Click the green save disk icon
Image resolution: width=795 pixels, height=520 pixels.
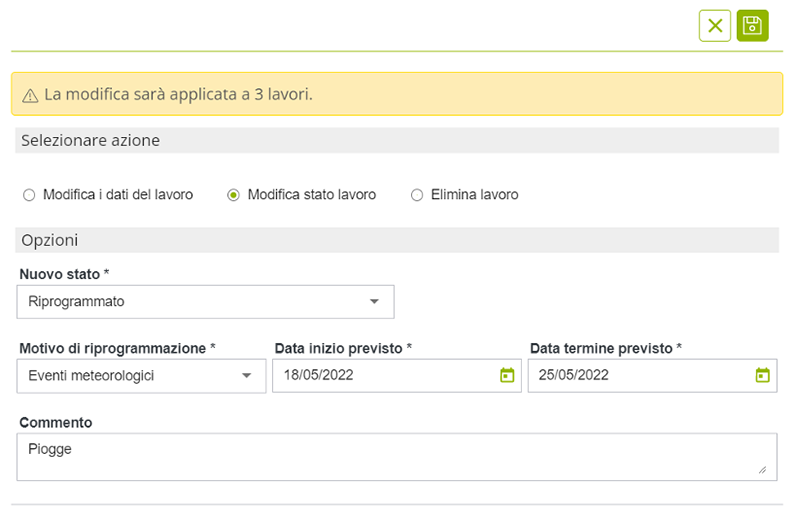point(752,26)
